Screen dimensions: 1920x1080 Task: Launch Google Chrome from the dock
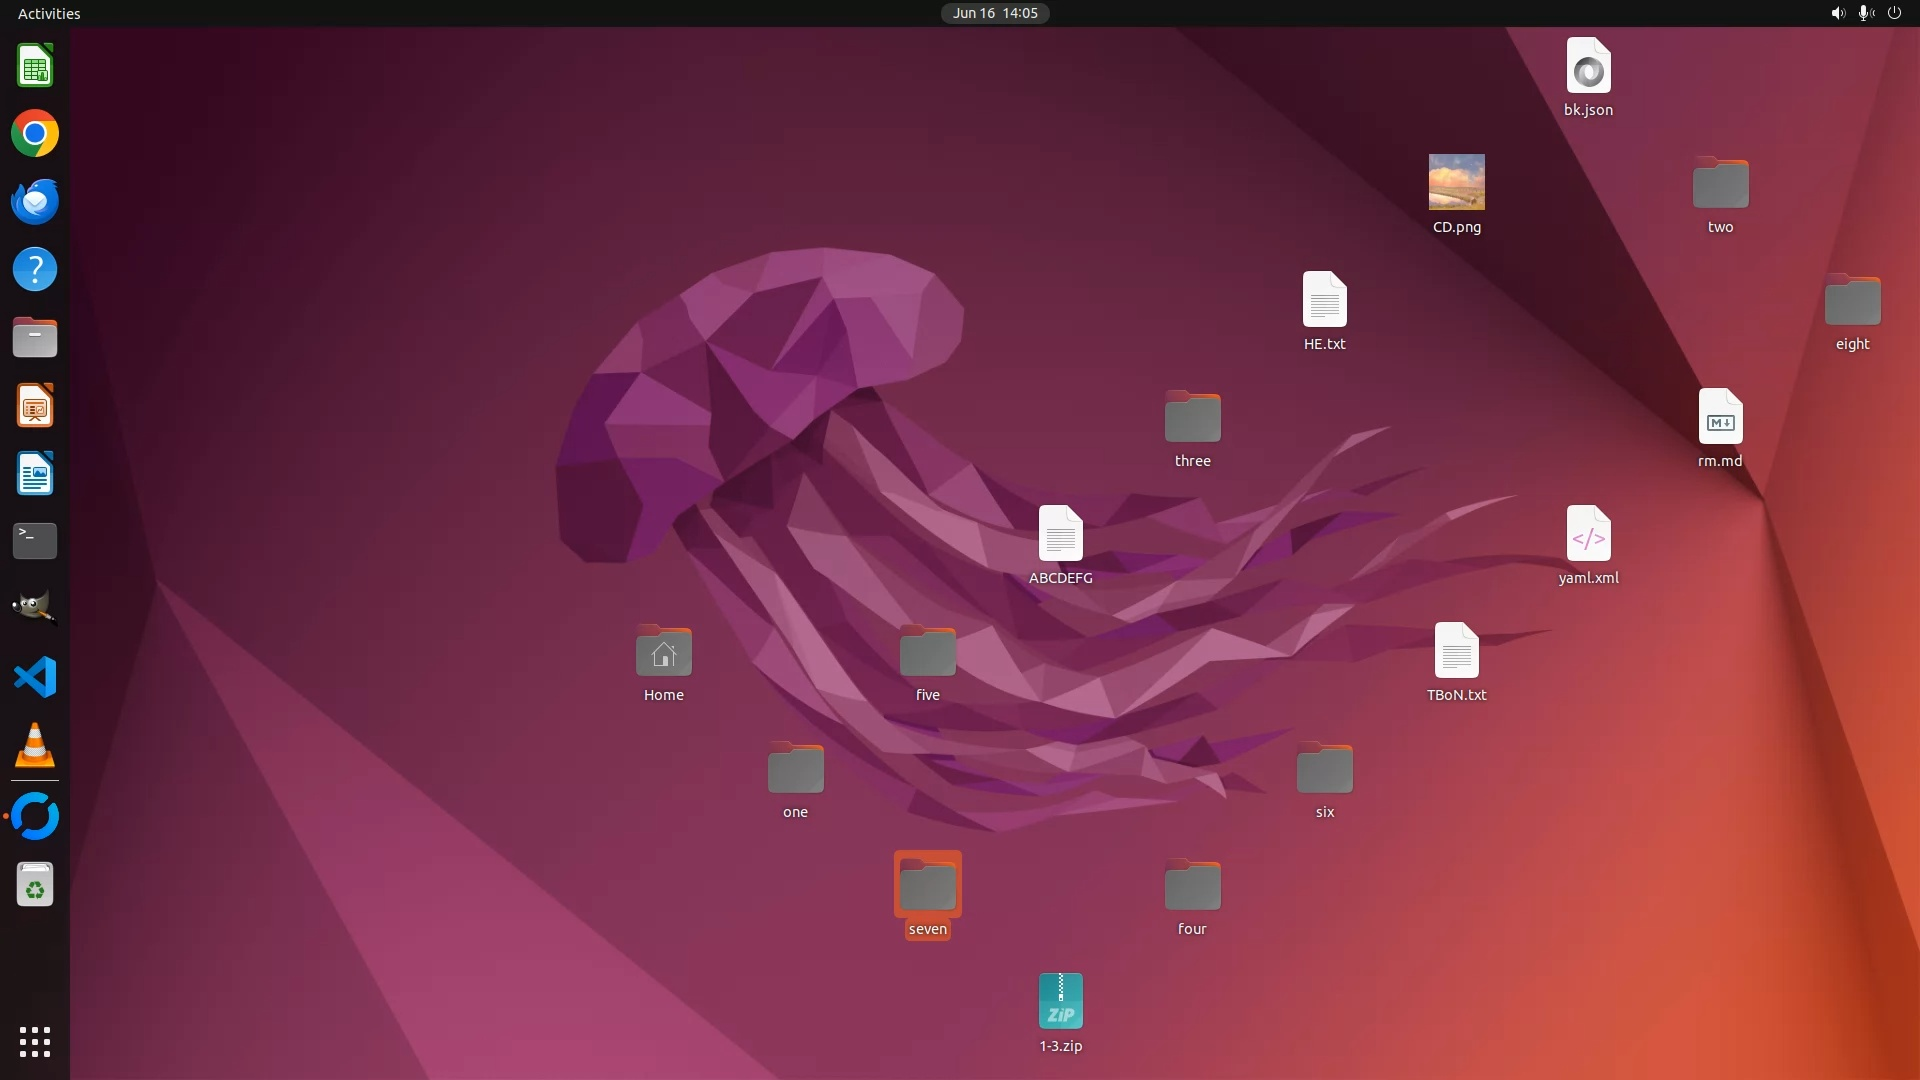[x=35, y=134]
